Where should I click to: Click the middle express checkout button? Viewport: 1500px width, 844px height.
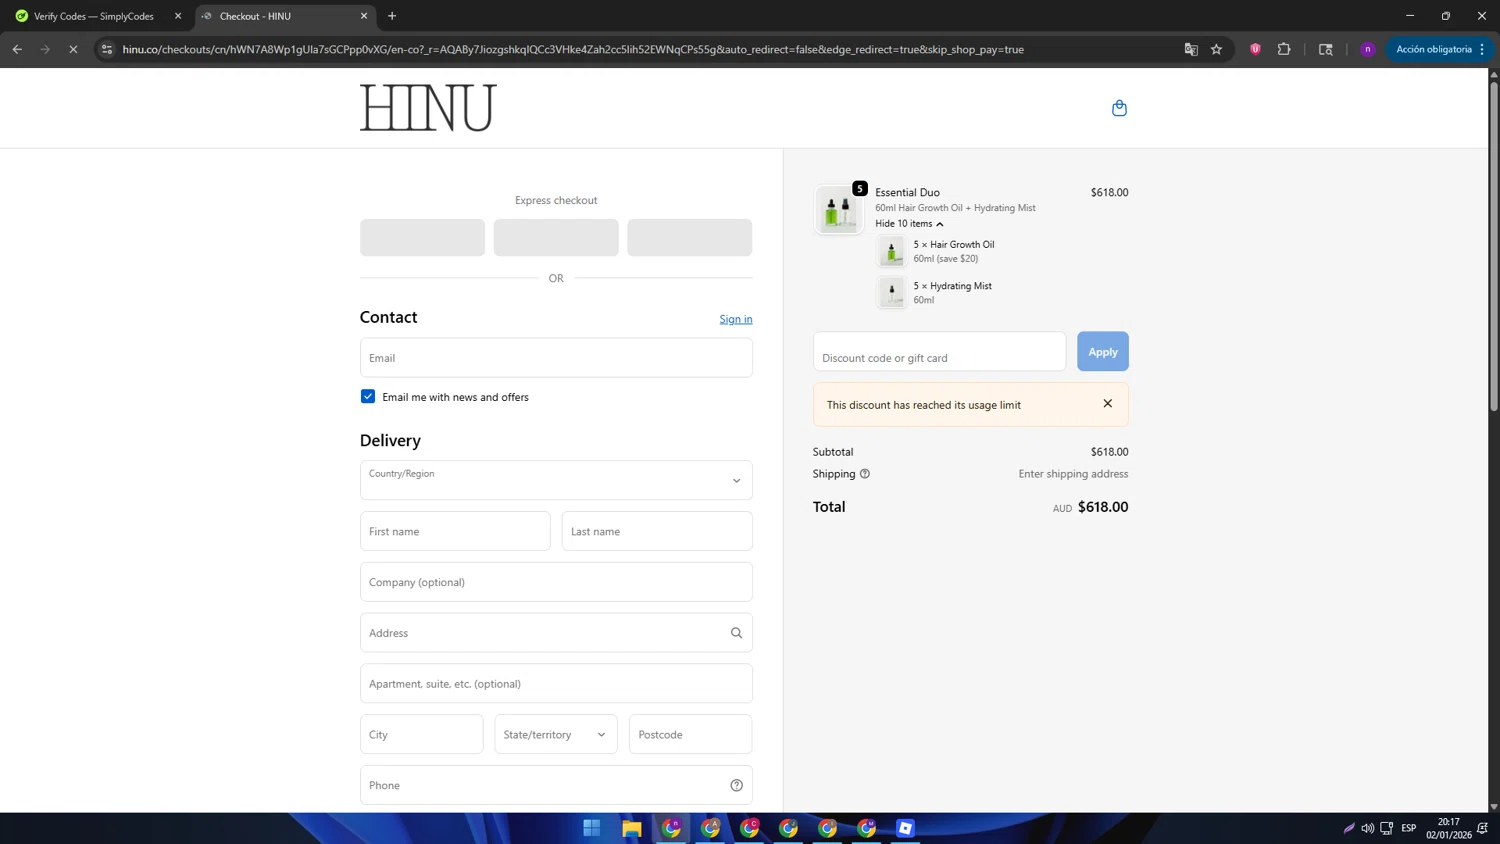click(x=556, y=238)
